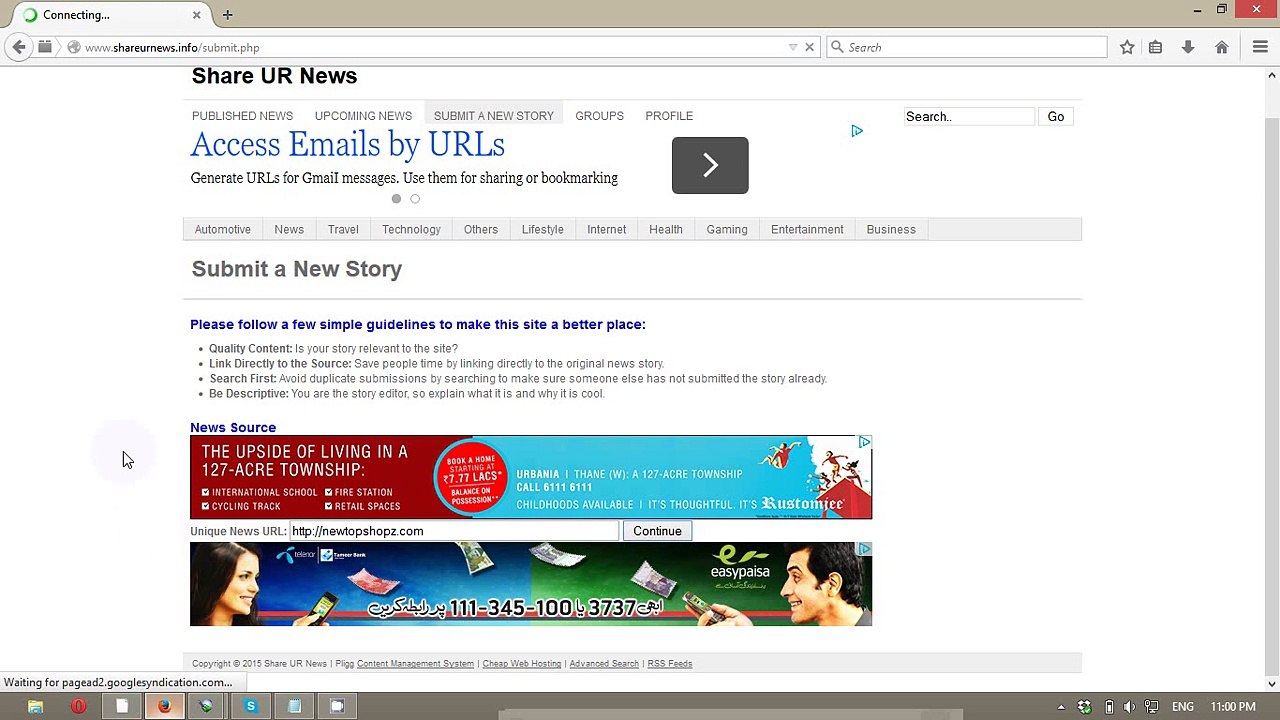The image size is (1280, 720).
Task: Open Opera from the taskbar
Action: 78,707
